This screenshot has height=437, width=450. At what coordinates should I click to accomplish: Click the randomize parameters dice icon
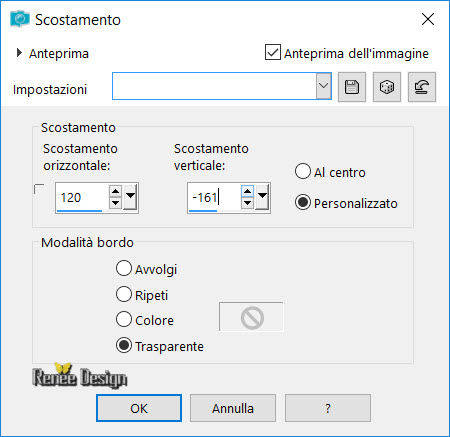[387, 87]
